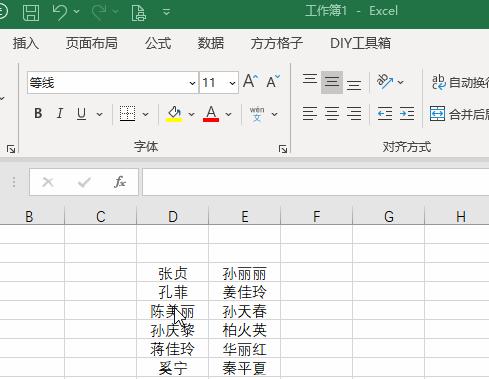The height and width of the screenshot is (379, 489).
Task: Click the Save icon in title bar
Action: (31, 12)
